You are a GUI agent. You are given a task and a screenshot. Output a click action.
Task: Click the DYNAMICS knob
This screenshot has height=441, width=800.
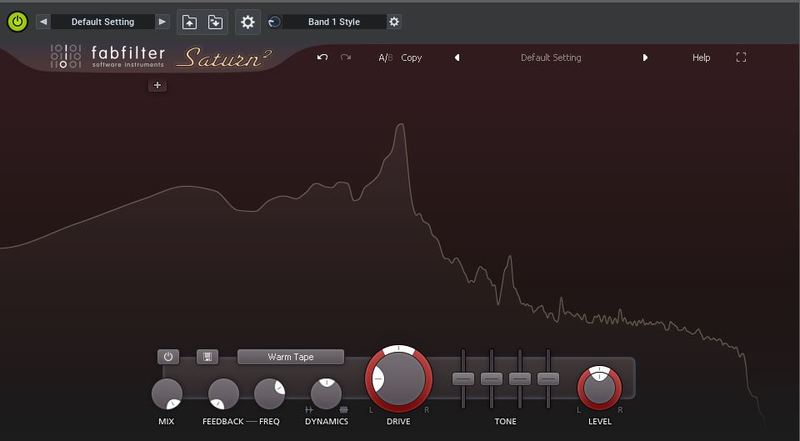(326, 394)
